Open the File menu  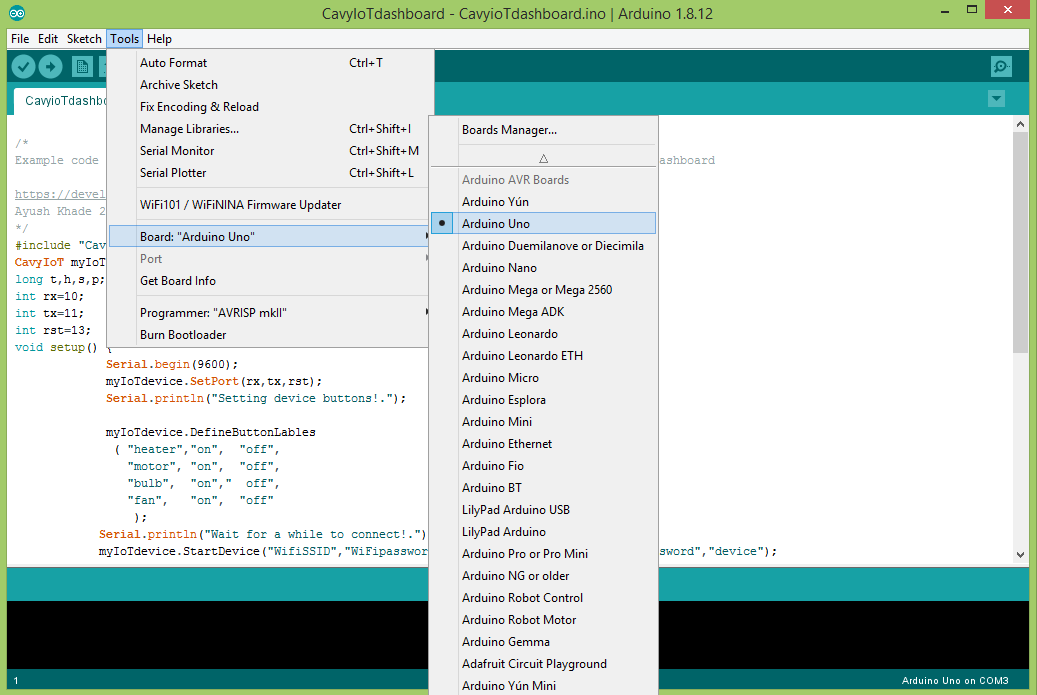(20, 39)
